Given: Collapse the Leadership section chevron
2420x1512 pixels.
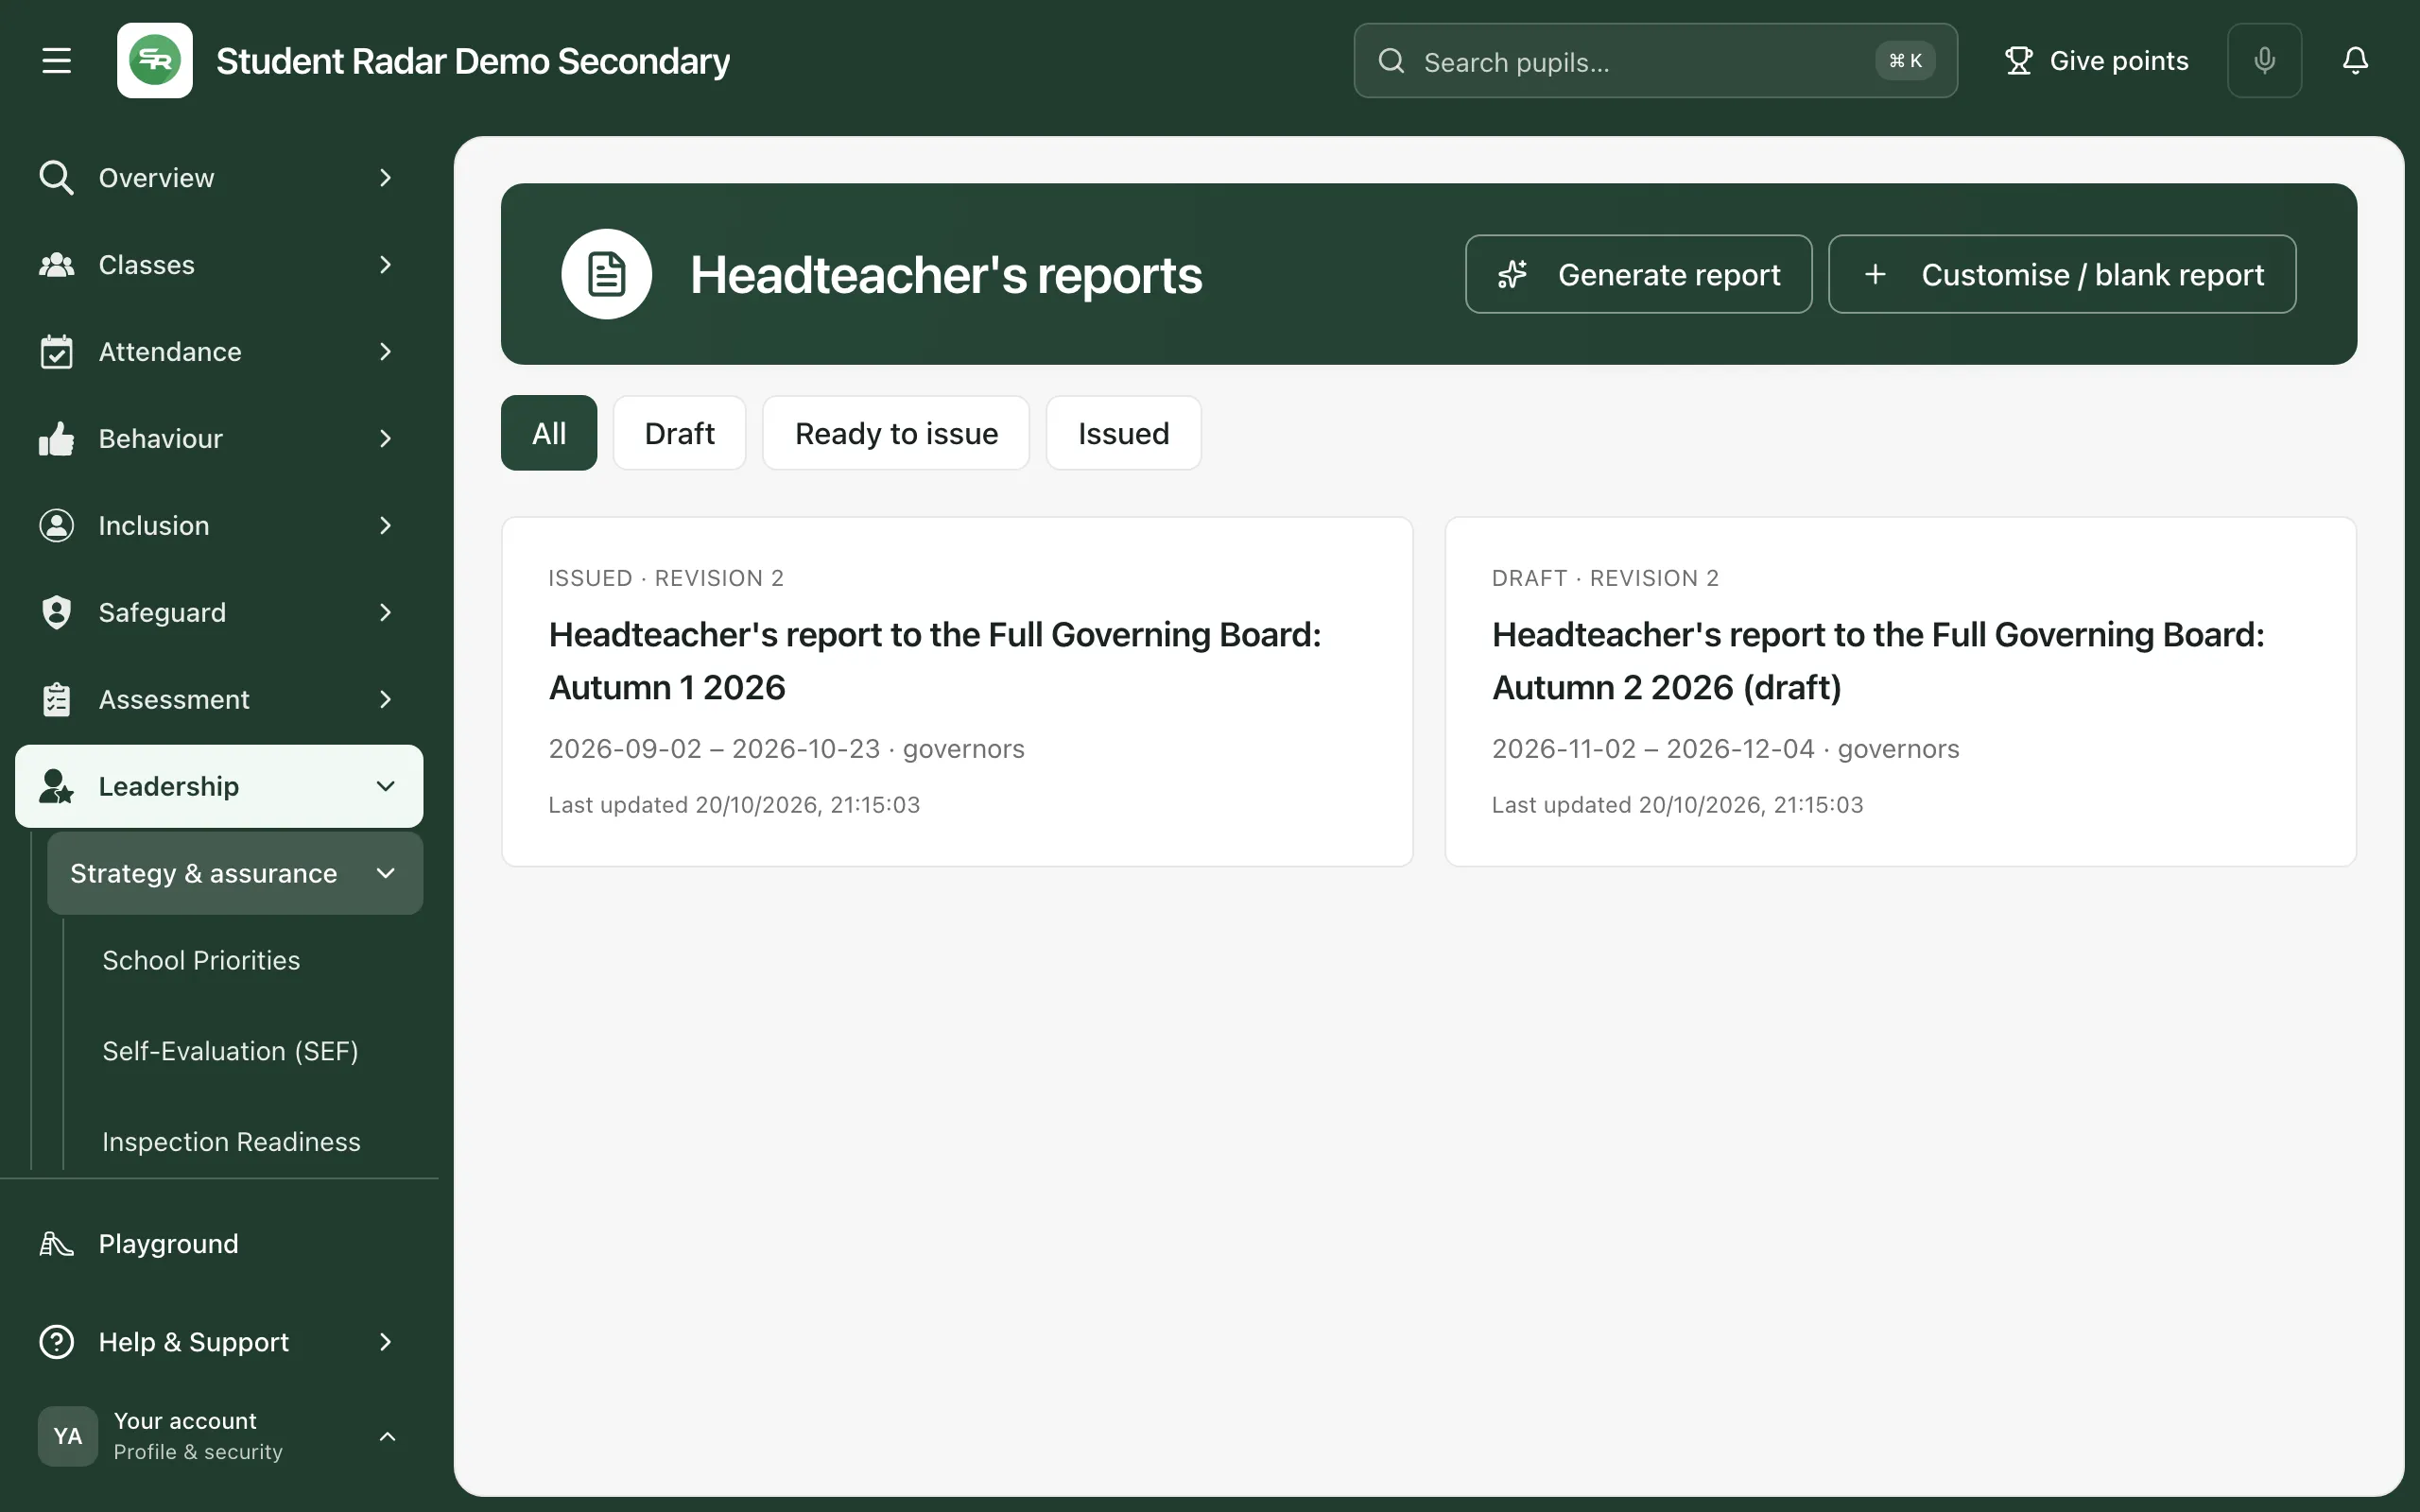Looking at the screenshot, I should 385,787.
